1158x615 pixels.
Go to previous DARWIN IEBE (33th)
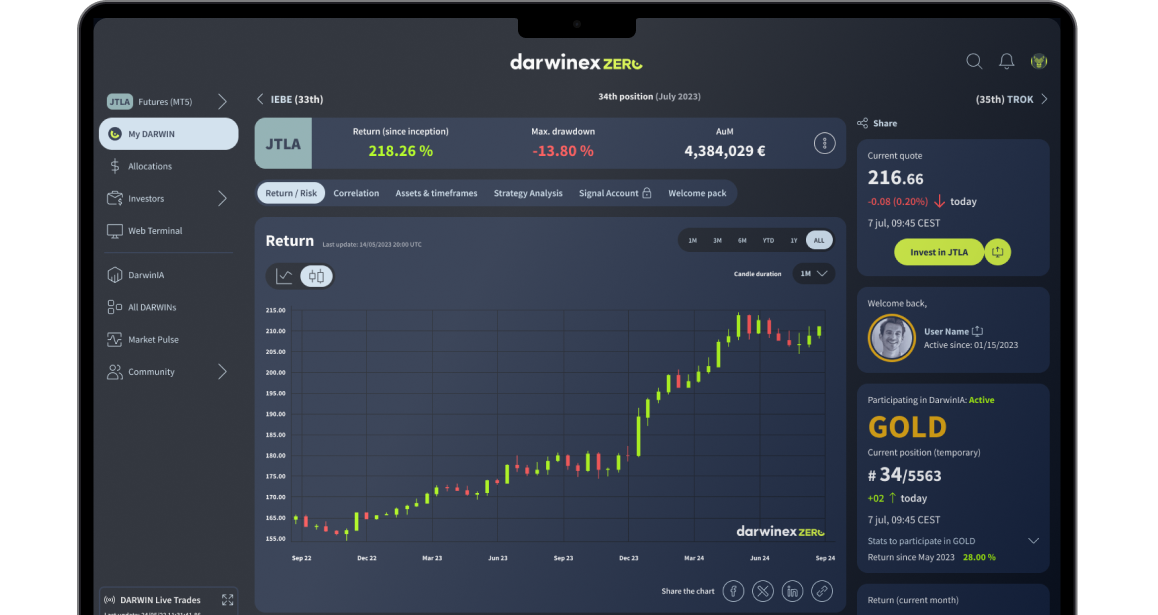coord(290,99)
